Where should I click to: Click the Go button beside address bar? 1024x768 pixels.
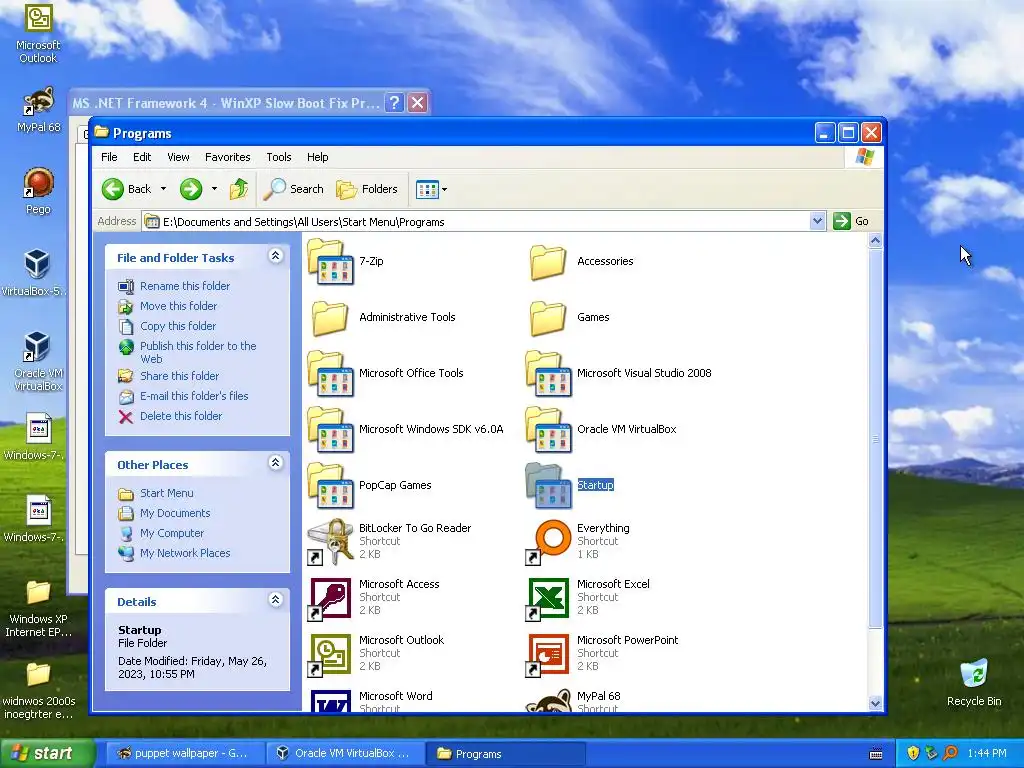click(x=850, y=221)
